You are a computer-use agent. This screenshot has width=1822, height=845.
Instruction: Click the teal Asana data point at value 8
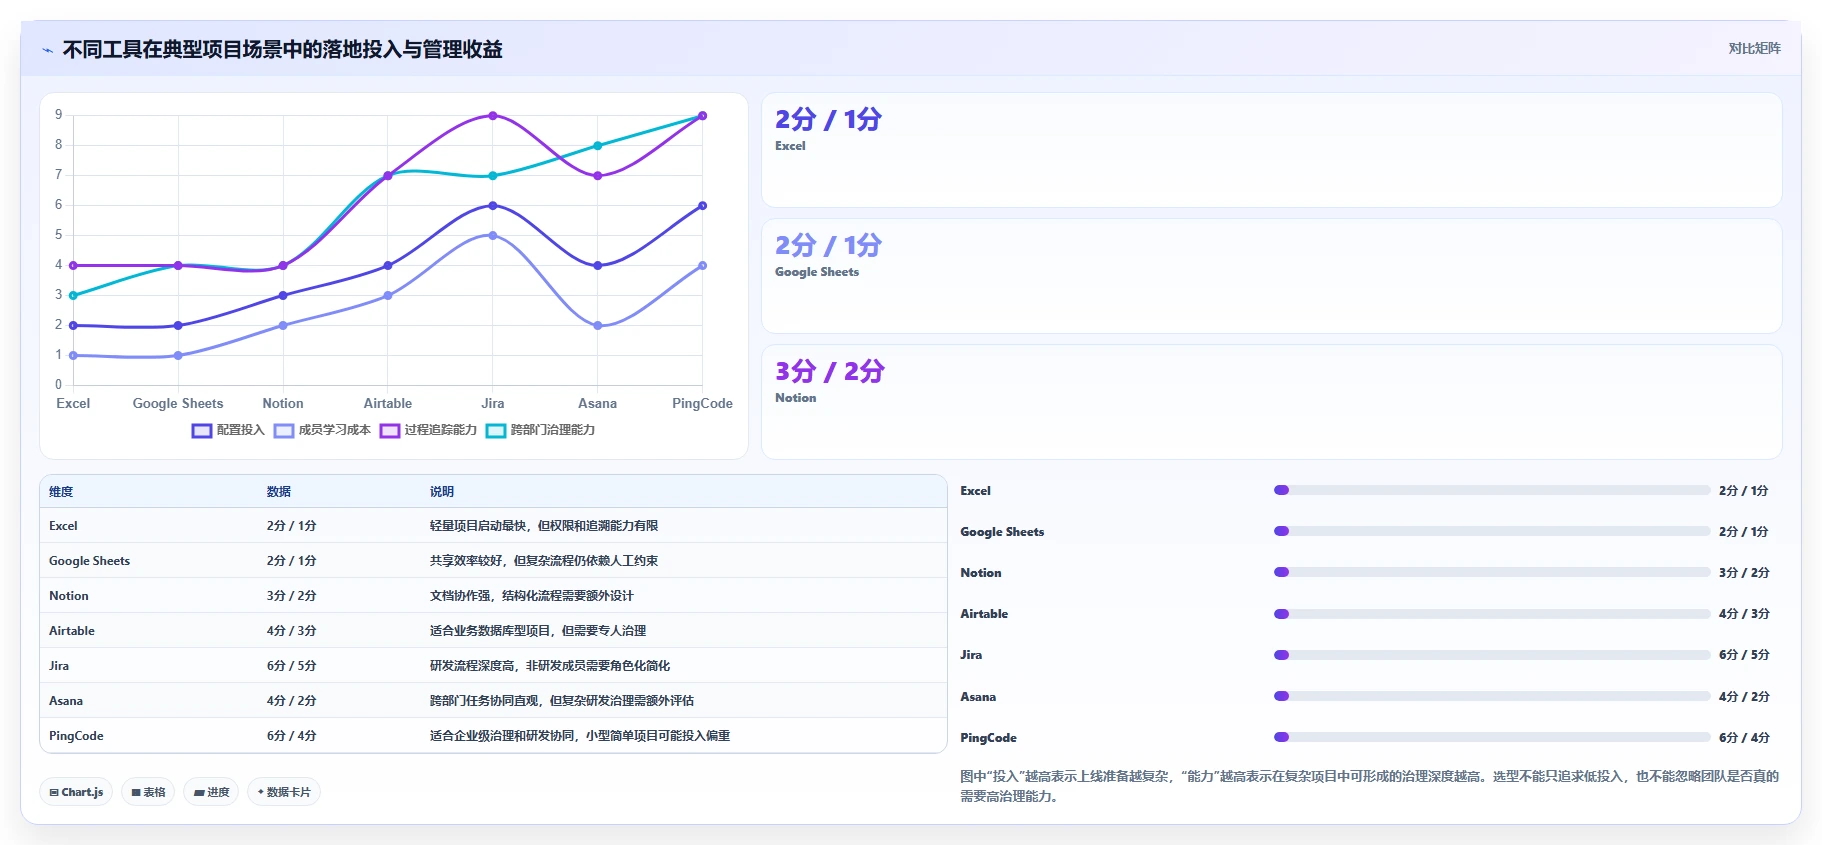pos(597,146)
